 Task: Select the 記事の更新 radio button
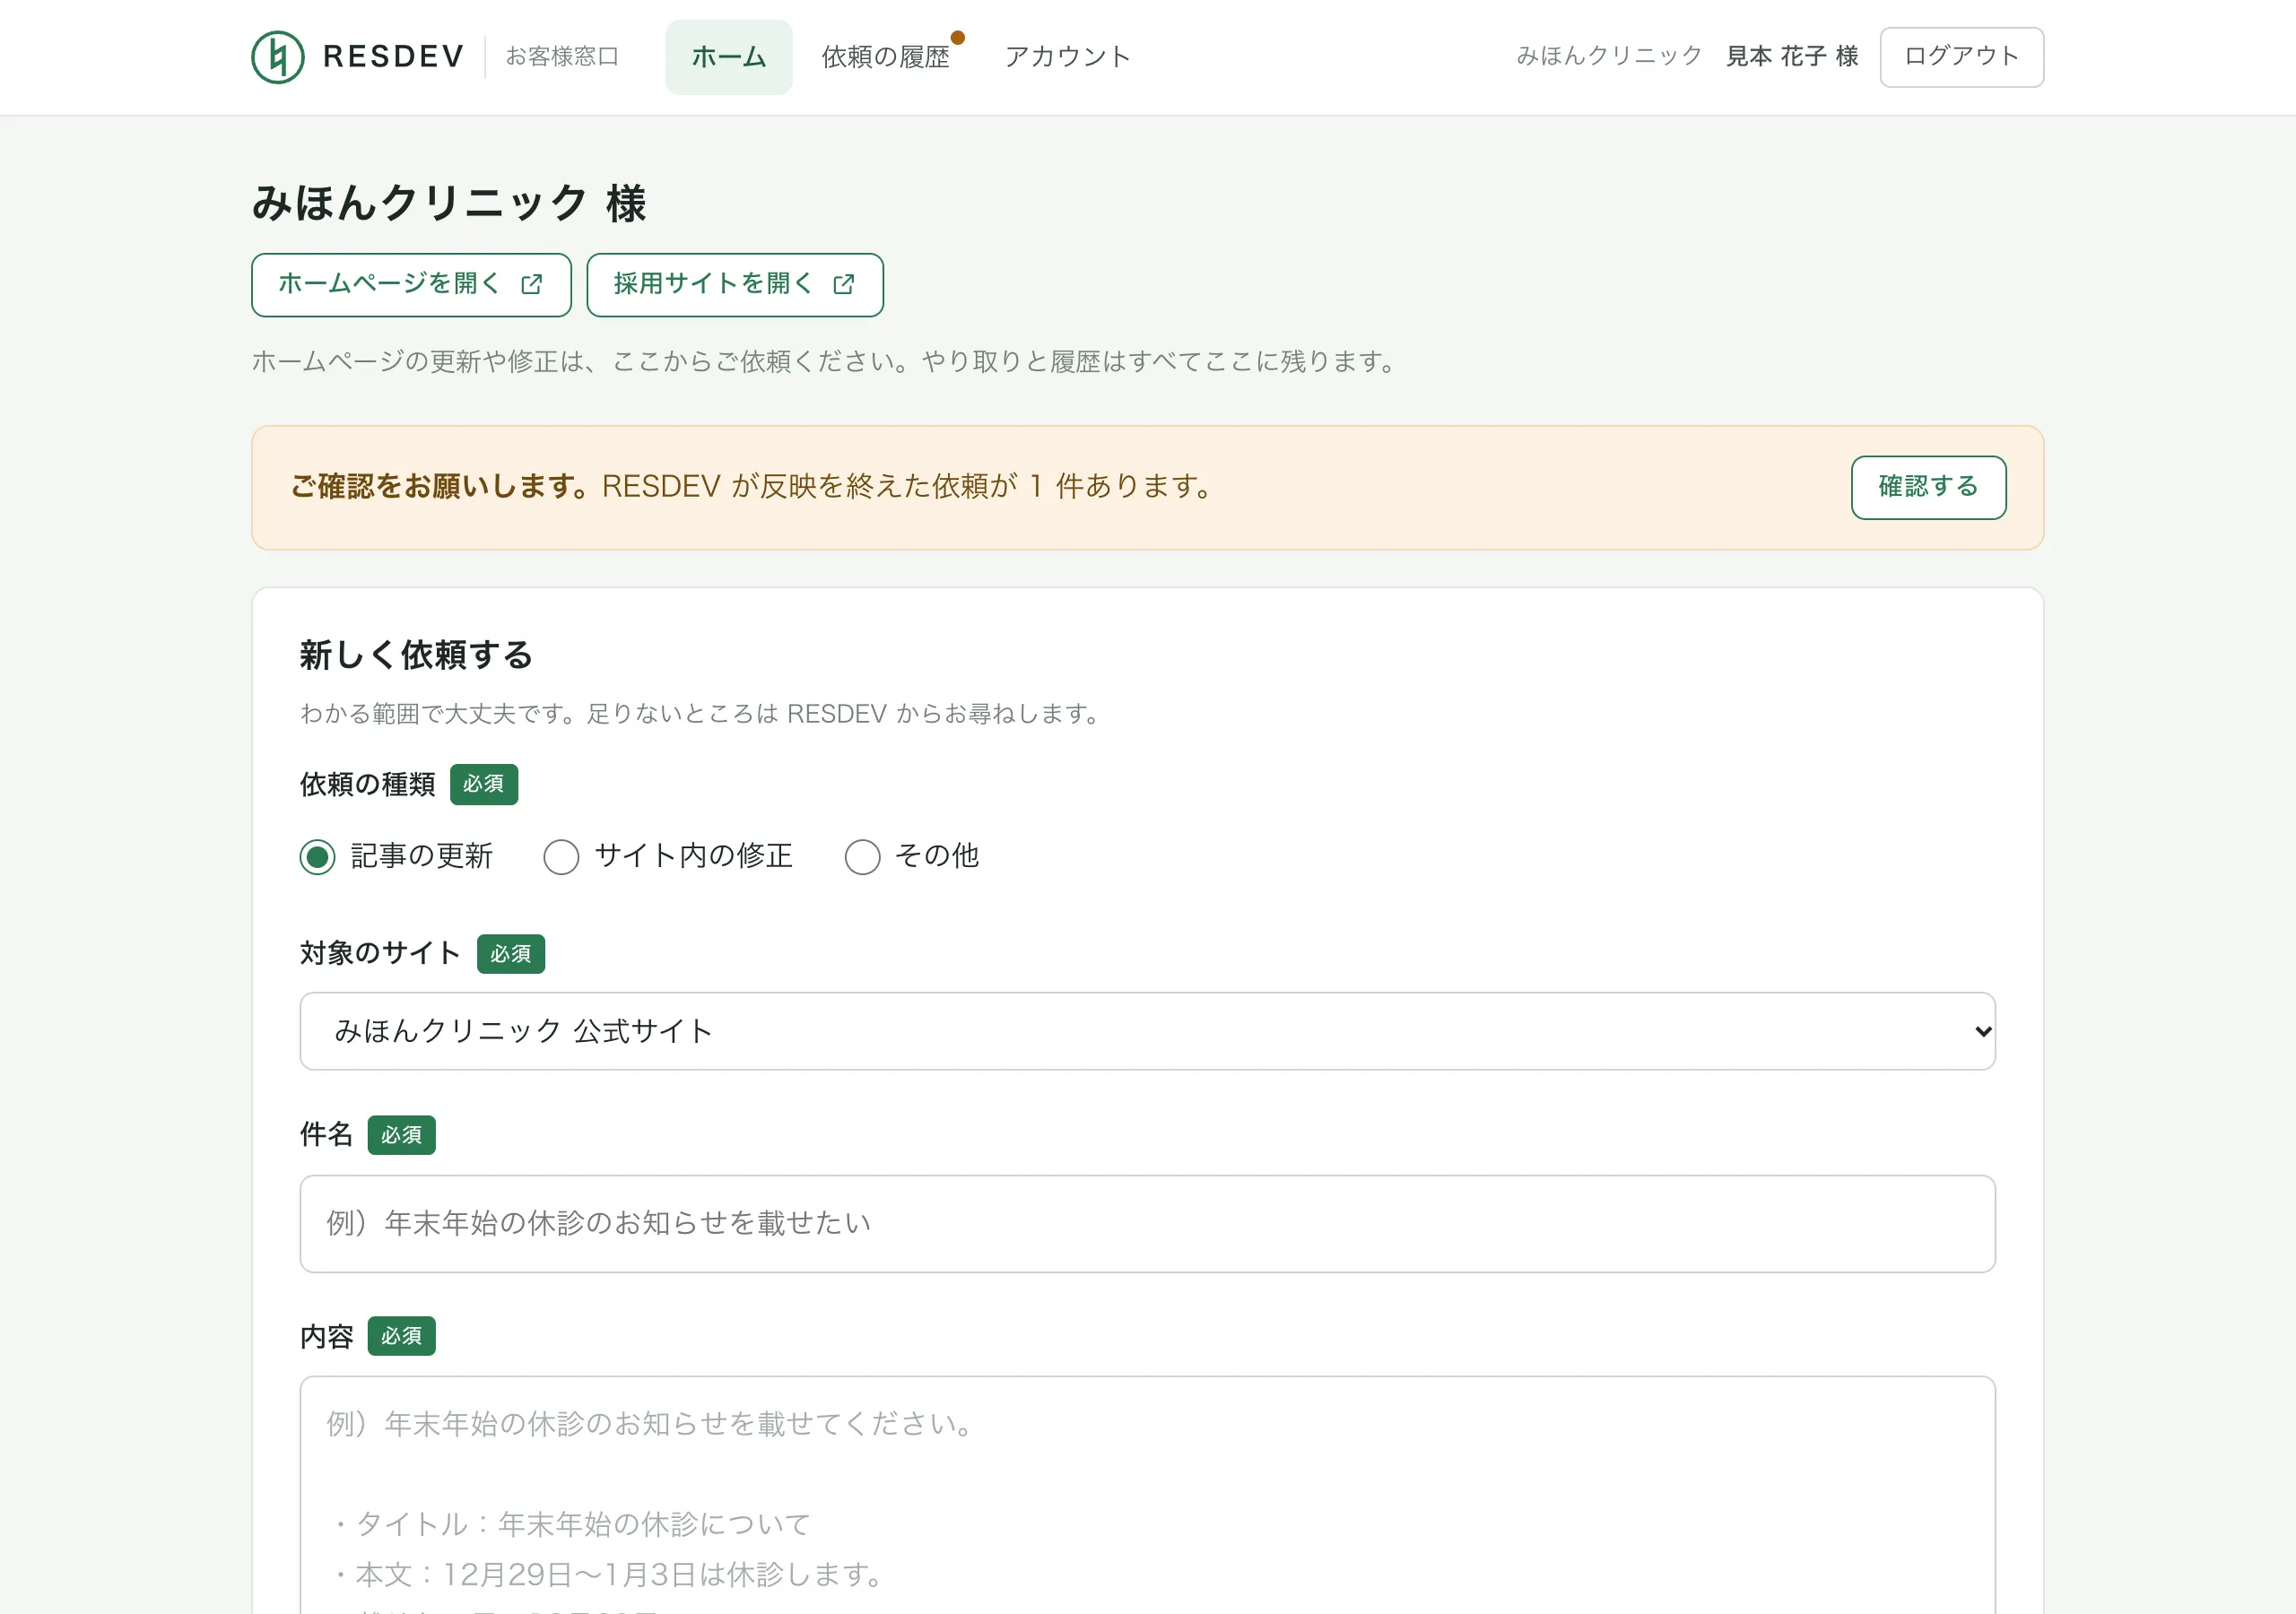click(318, 857)
